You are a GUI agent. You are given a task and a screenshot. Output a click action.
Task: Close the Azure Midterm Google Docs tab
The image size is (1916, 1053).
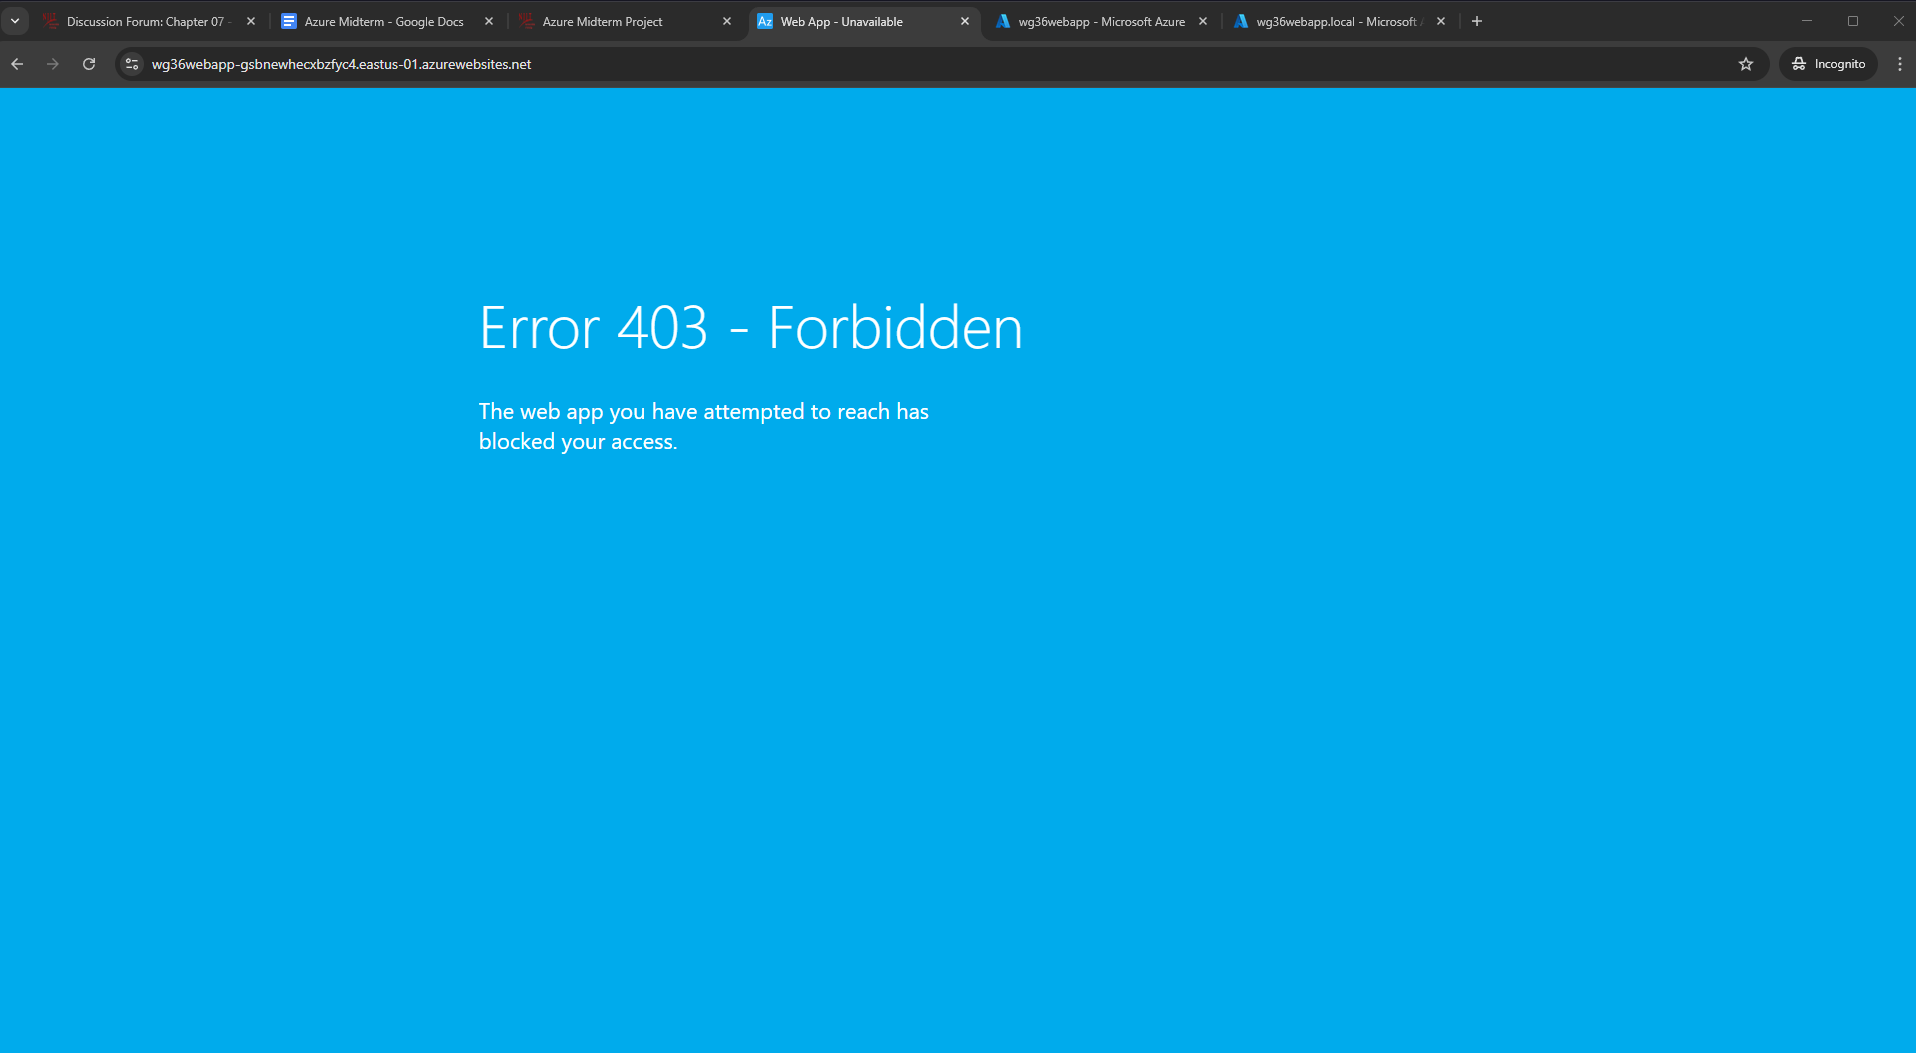click(x=489, y=21)
